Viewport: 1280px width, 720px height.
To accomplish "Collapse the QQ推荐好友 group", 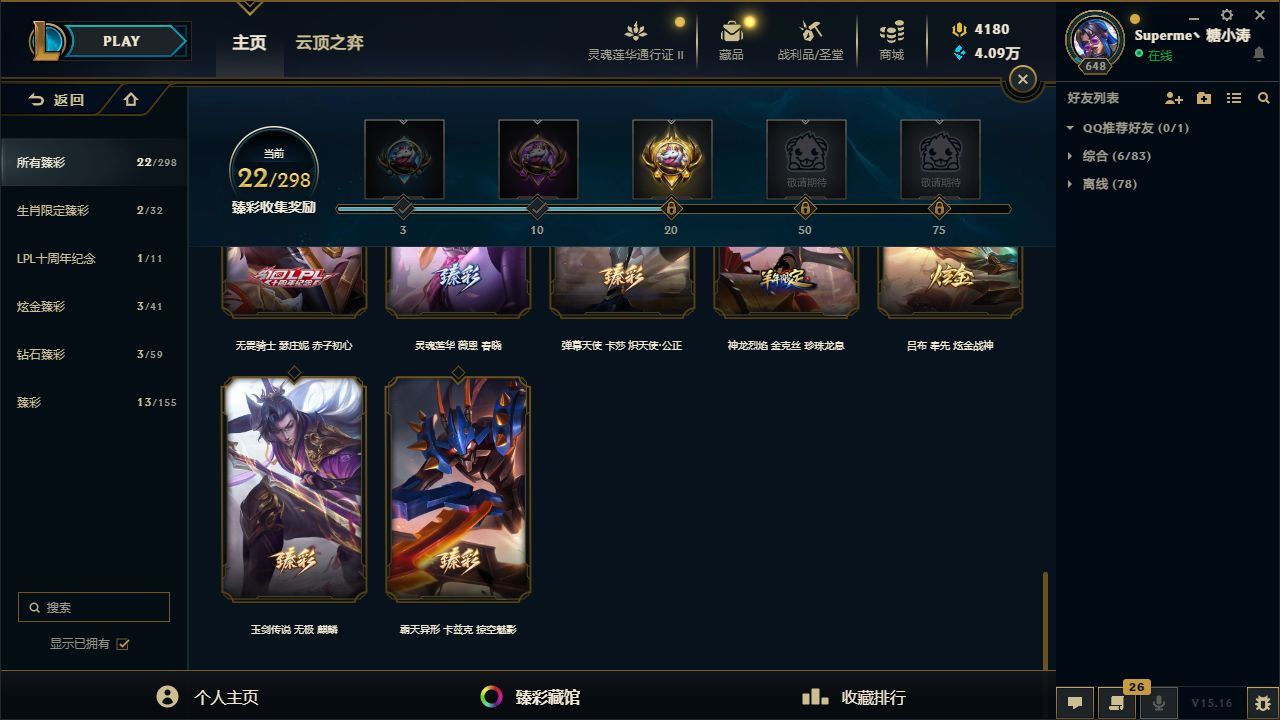I will pos(1070,128).
